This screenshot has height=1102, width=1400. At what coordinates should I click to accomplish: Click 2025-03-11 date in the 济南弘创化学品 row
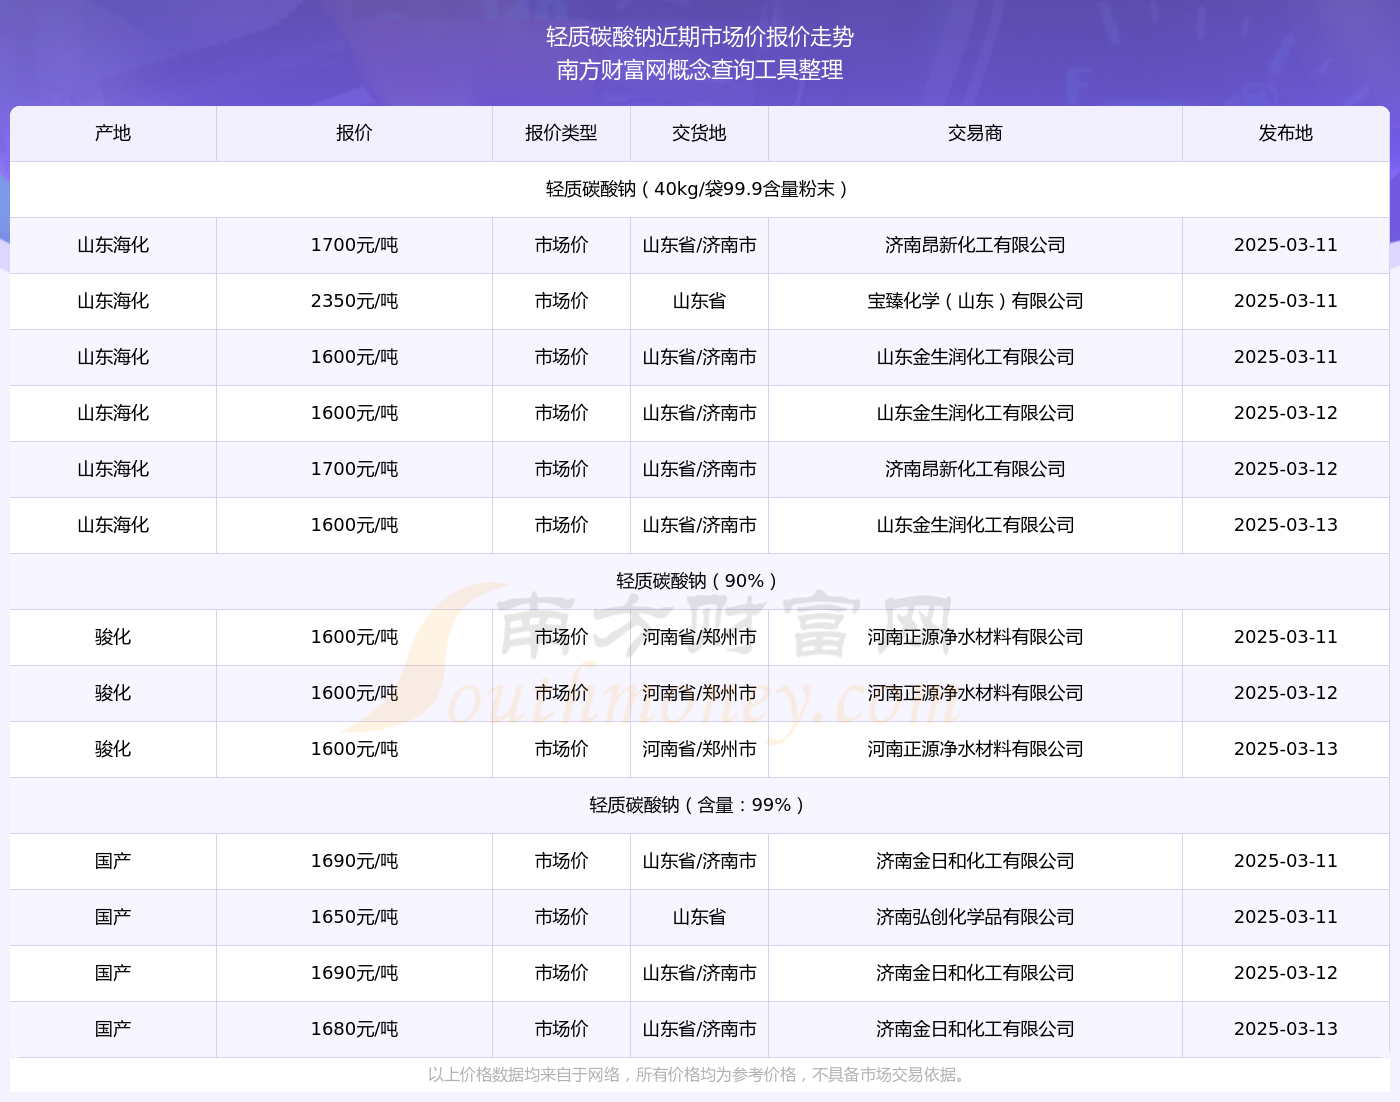1286,917
